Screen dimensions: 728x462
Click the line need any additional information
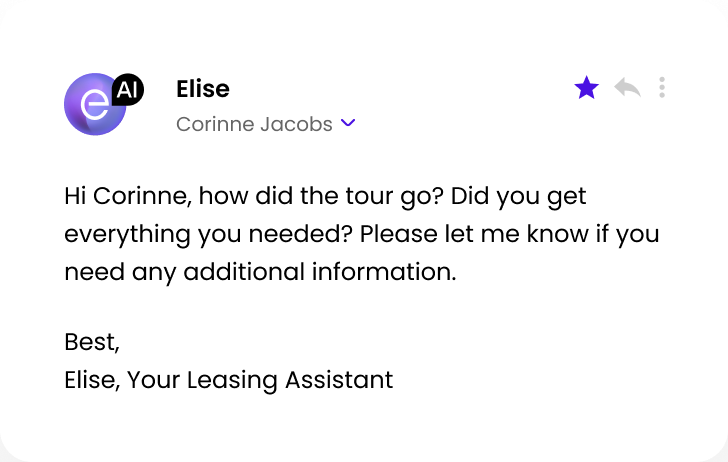(260, 271)
